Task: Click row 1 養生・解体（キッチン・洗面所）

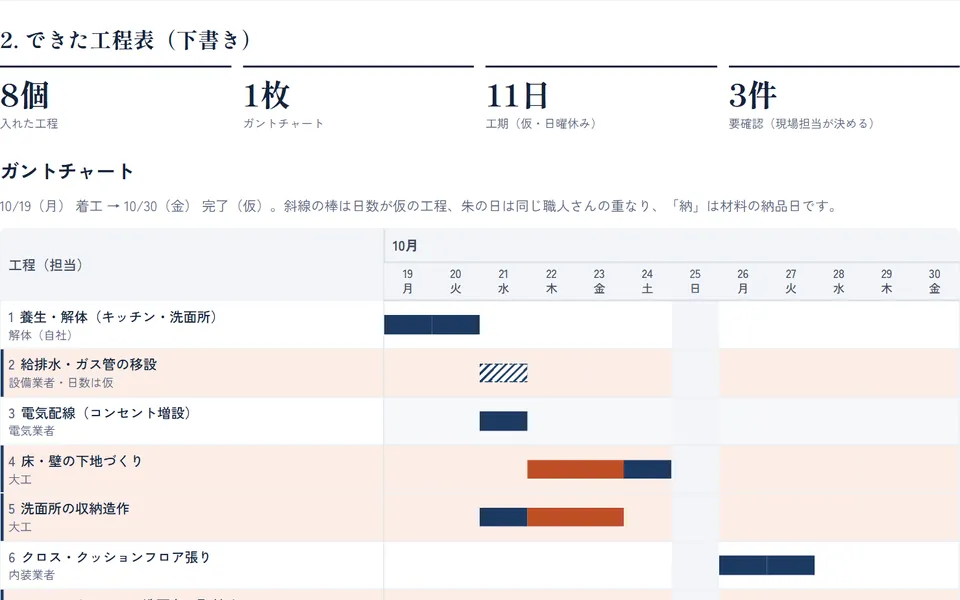Action: pos(480,324)
